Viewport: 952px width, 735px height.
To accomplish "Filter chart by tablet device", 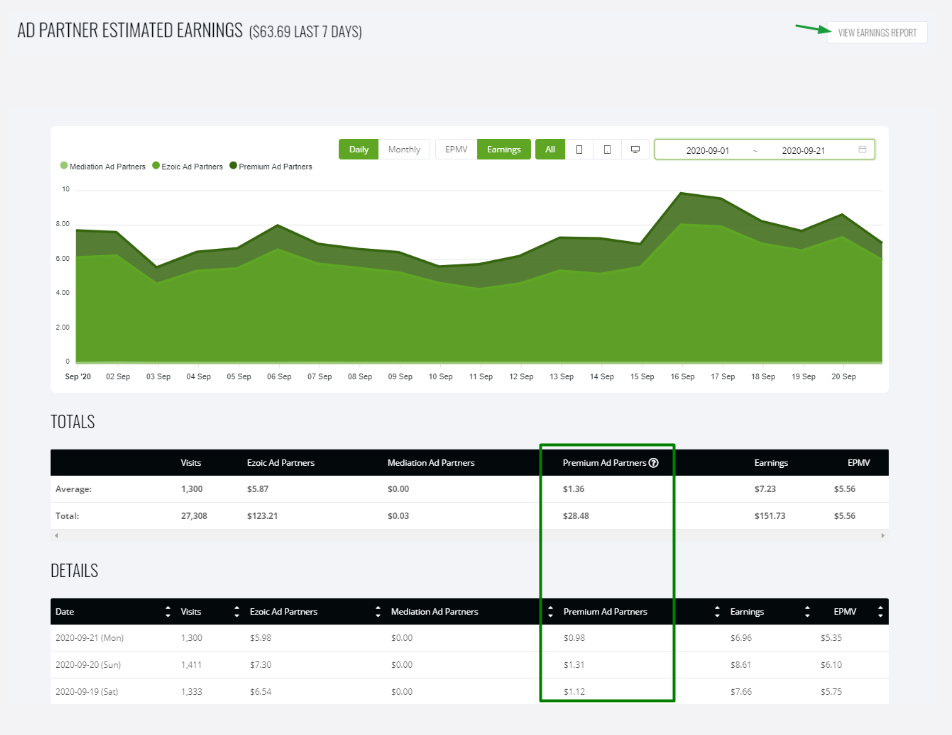I will (x=607, y=150).
